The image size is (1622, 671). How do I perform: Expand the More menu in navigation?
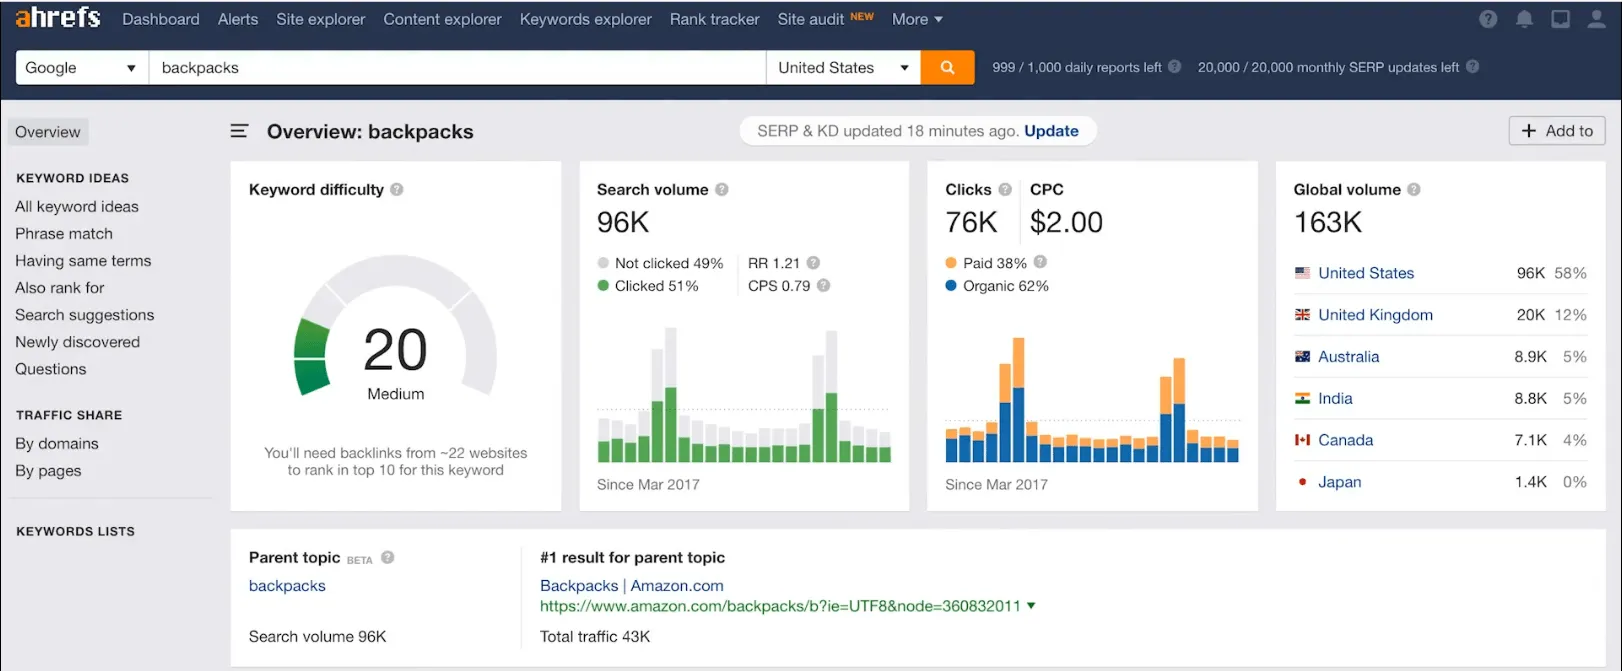click(917, 19)
